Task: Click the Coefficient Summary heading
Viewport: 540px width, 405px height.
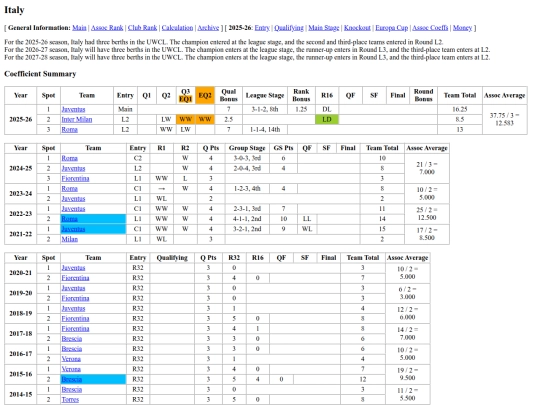Action: 40,74
